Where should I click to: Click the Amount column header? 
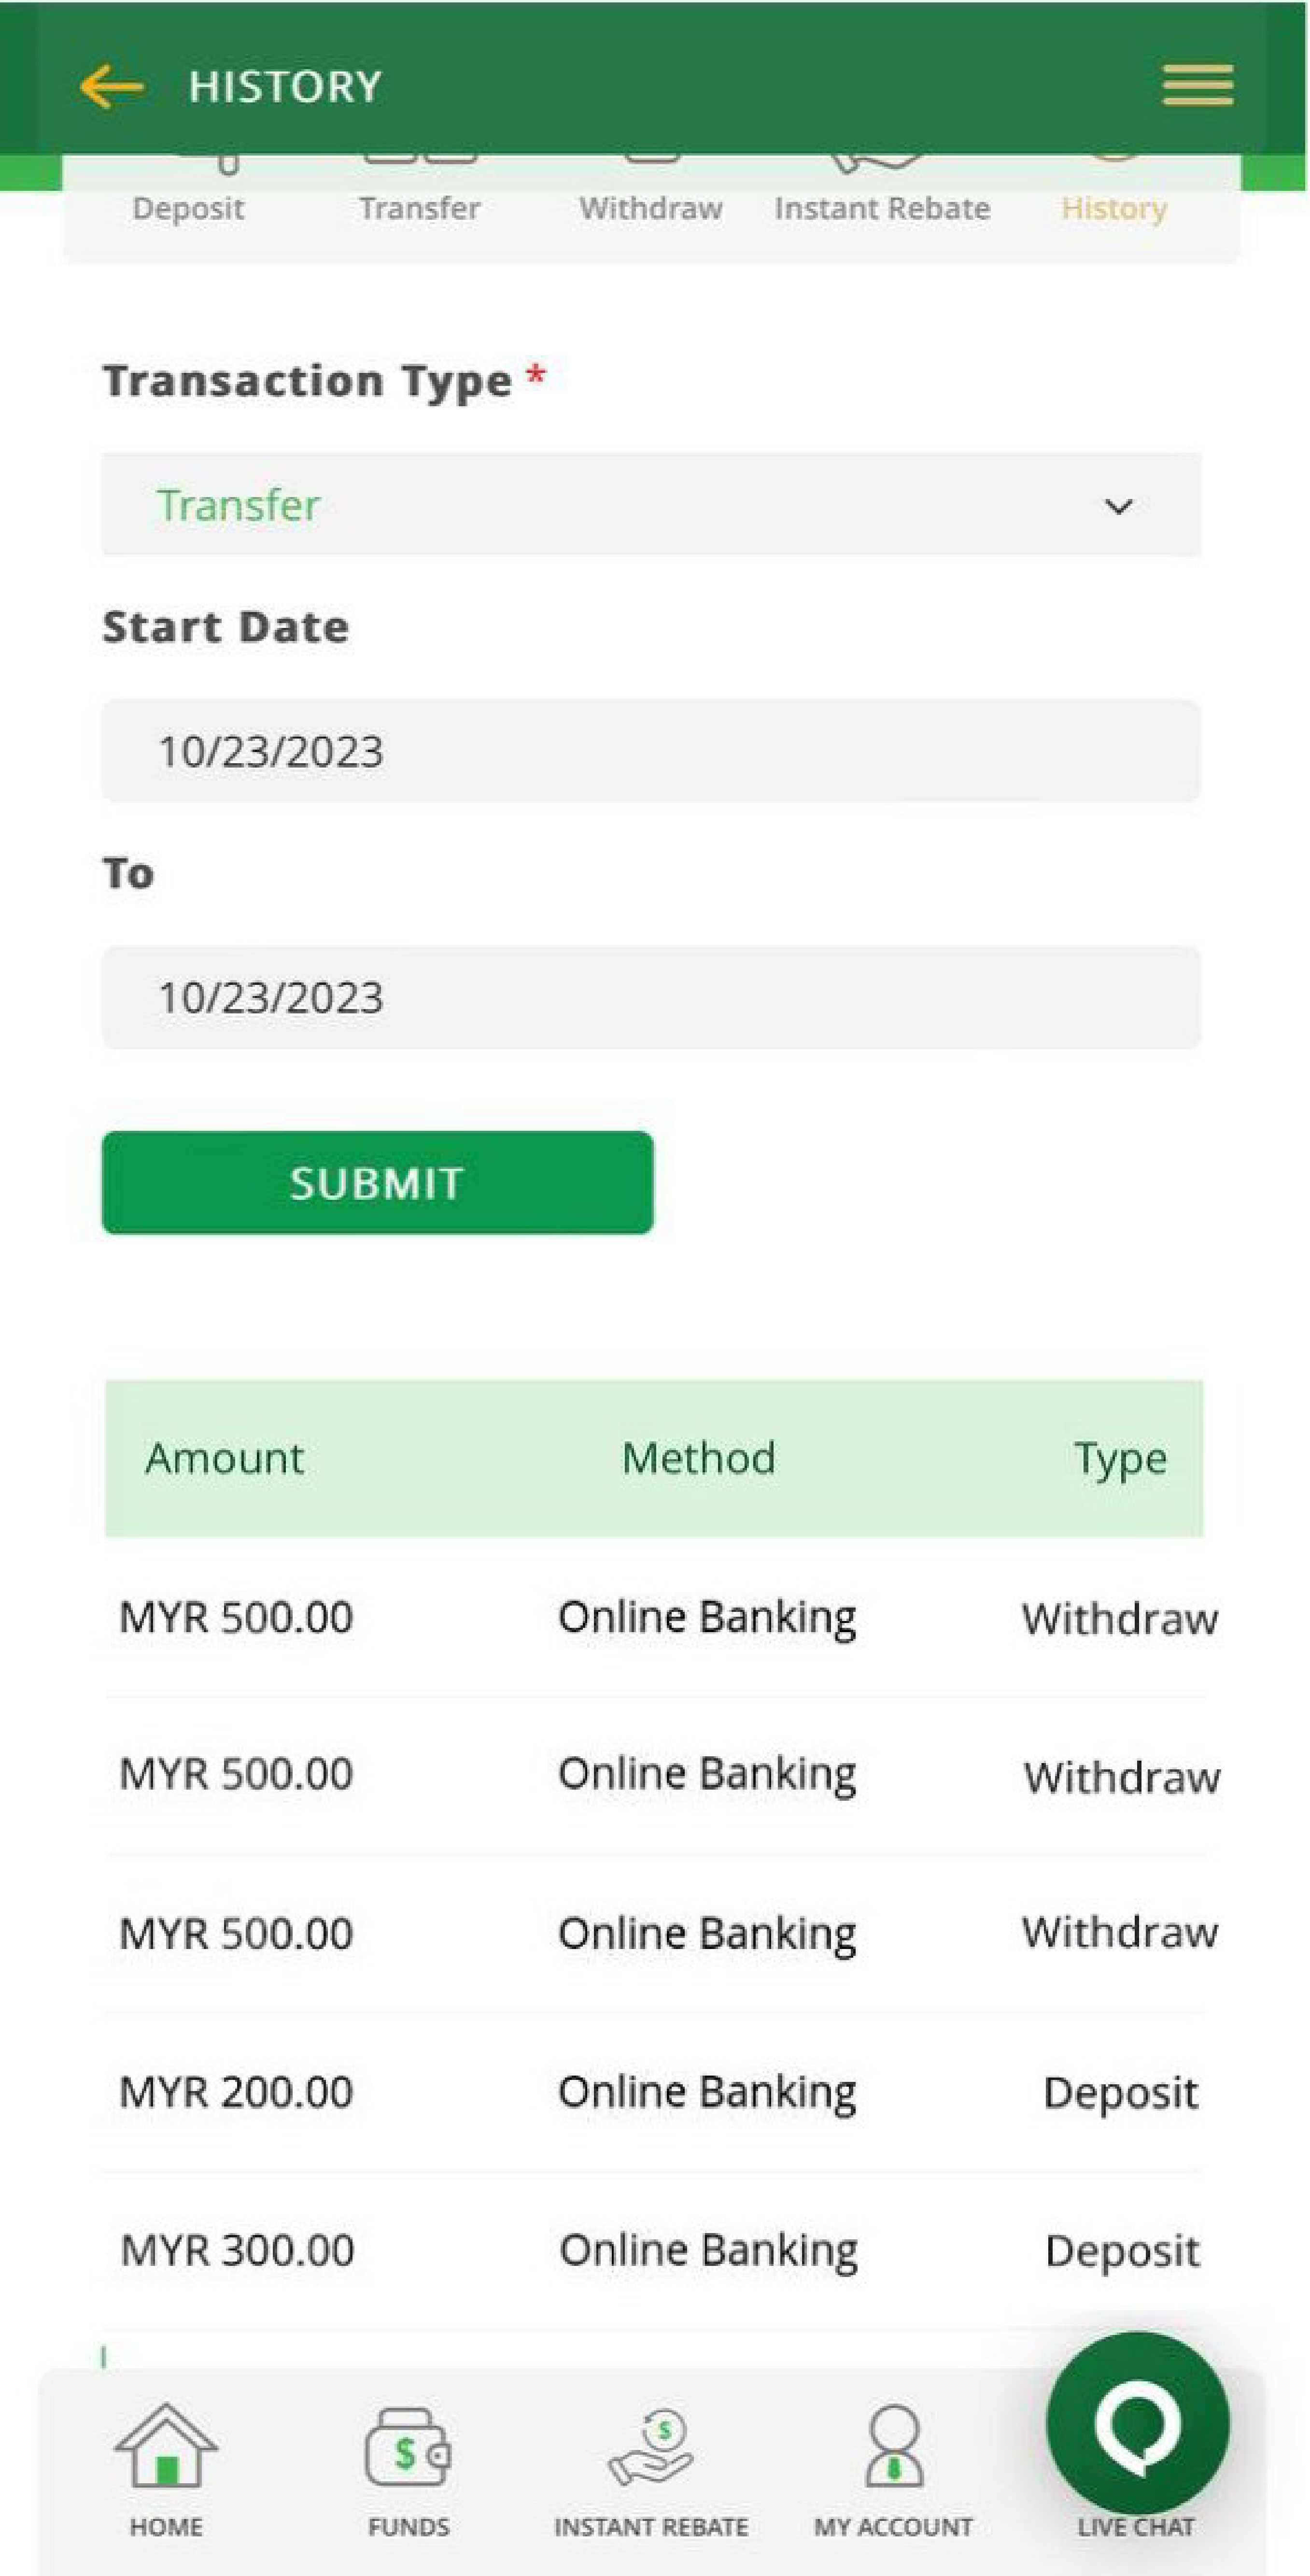[x=224, y=1458]
